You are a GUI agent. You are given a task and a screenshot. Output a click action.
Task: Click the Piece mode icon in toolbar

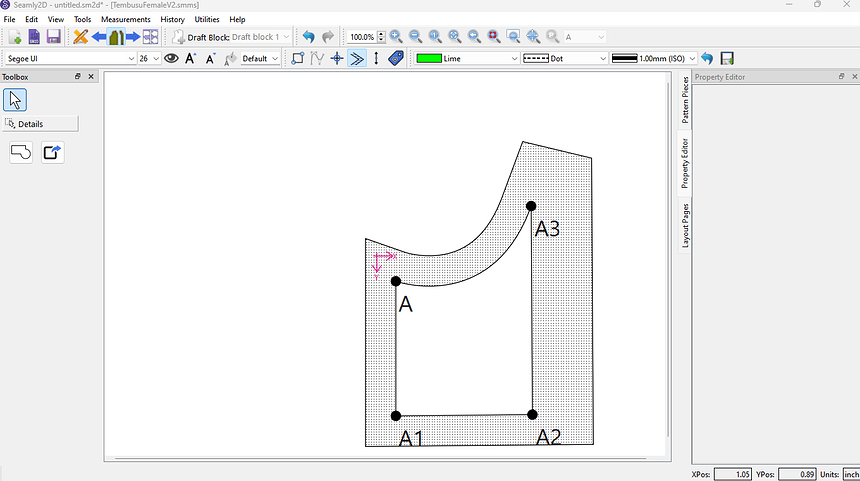point(116,37)
